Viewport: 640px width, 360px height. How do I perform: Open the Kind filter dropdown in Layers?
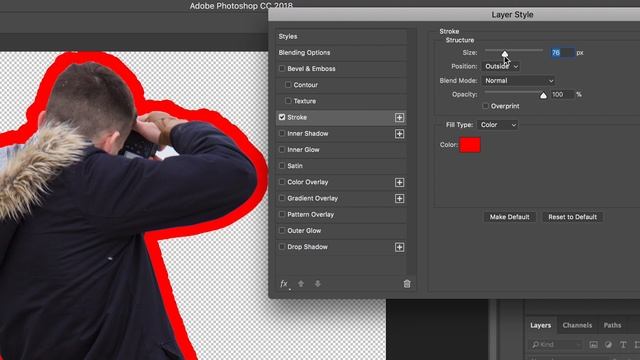pos(556,345)
